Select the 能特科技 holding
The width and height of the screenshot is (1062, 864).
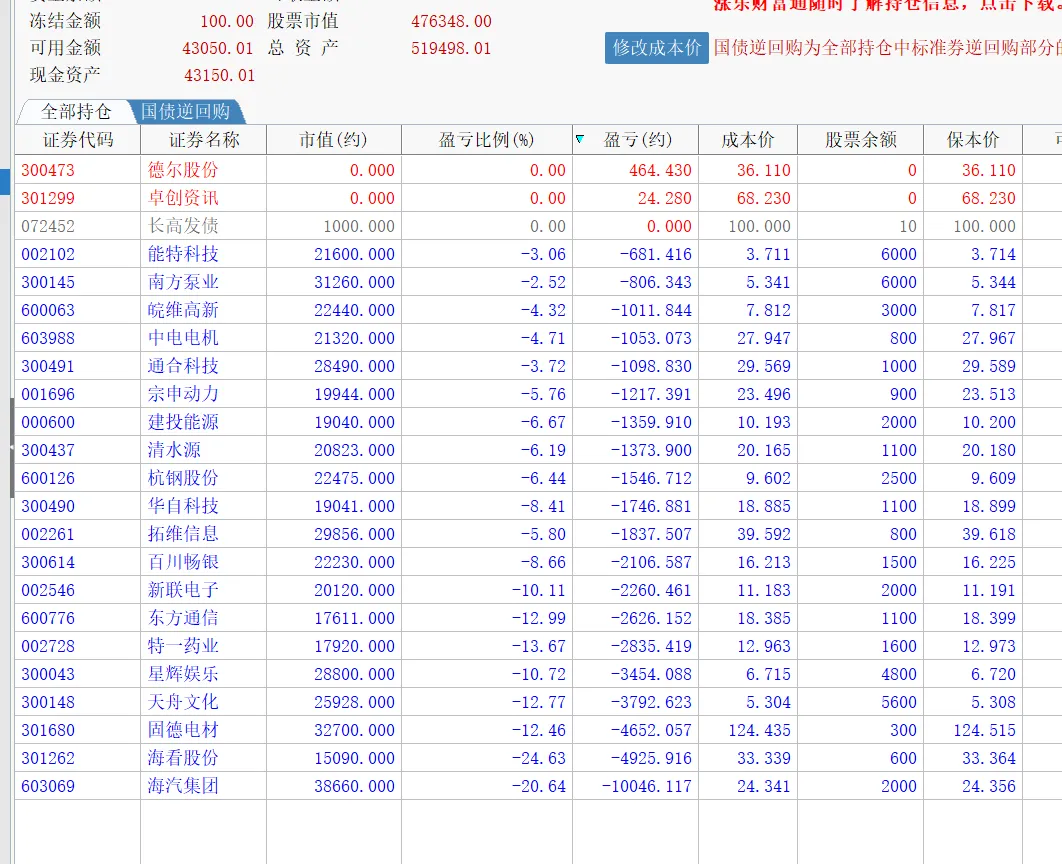click(183, 254)
